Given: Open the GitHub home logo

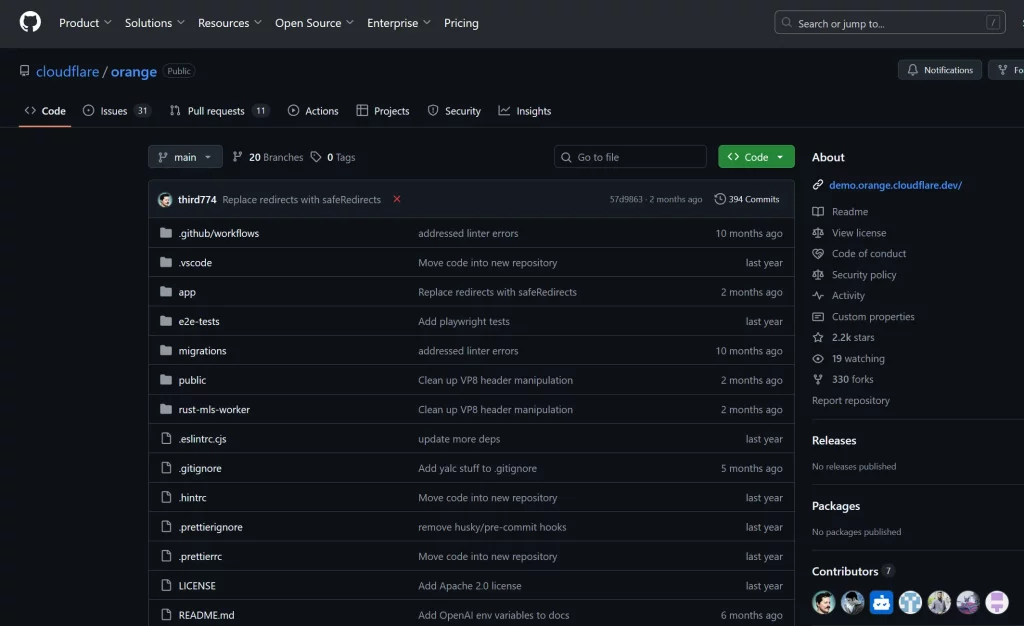Looking at the screenshot, I should click(x=30, y=22).
